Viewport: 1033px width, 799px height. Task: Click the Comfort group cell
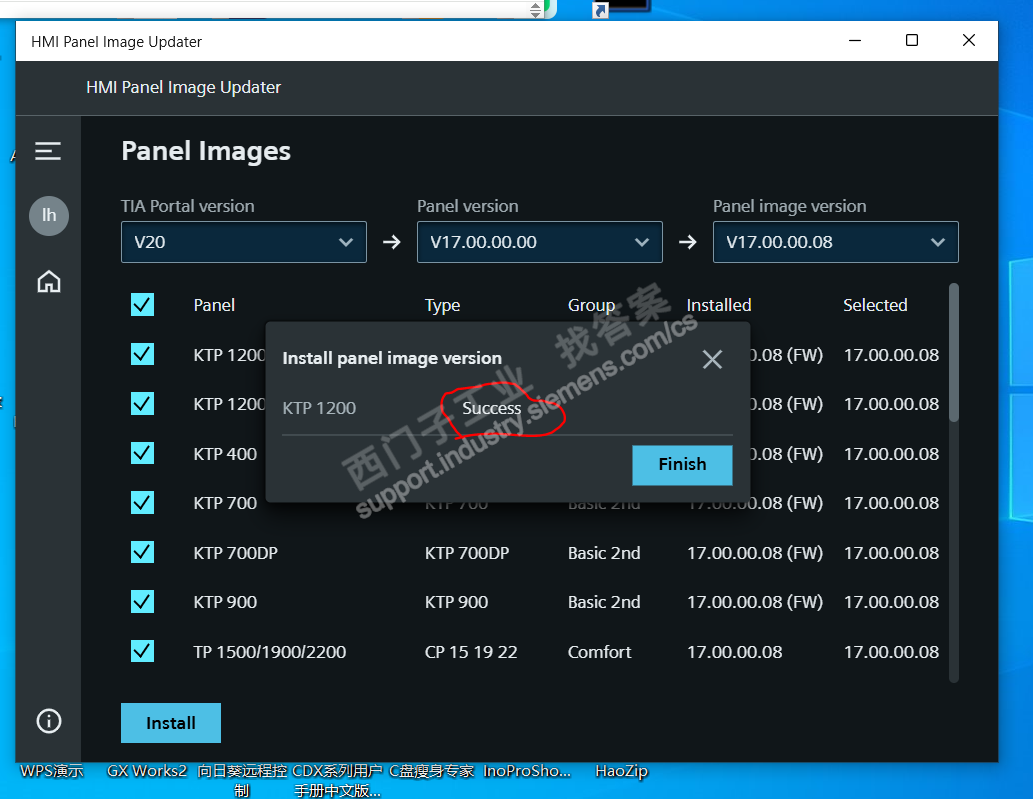[600, 652]
